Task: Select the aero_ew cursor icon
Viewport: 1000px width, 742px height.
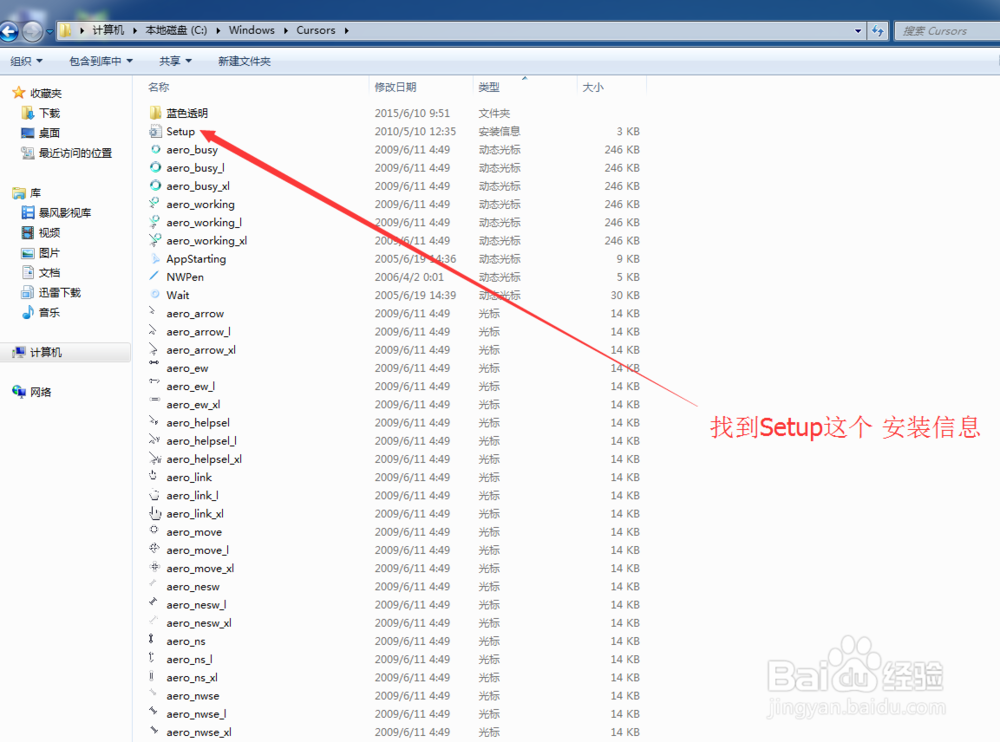Action: coord(154,363)
